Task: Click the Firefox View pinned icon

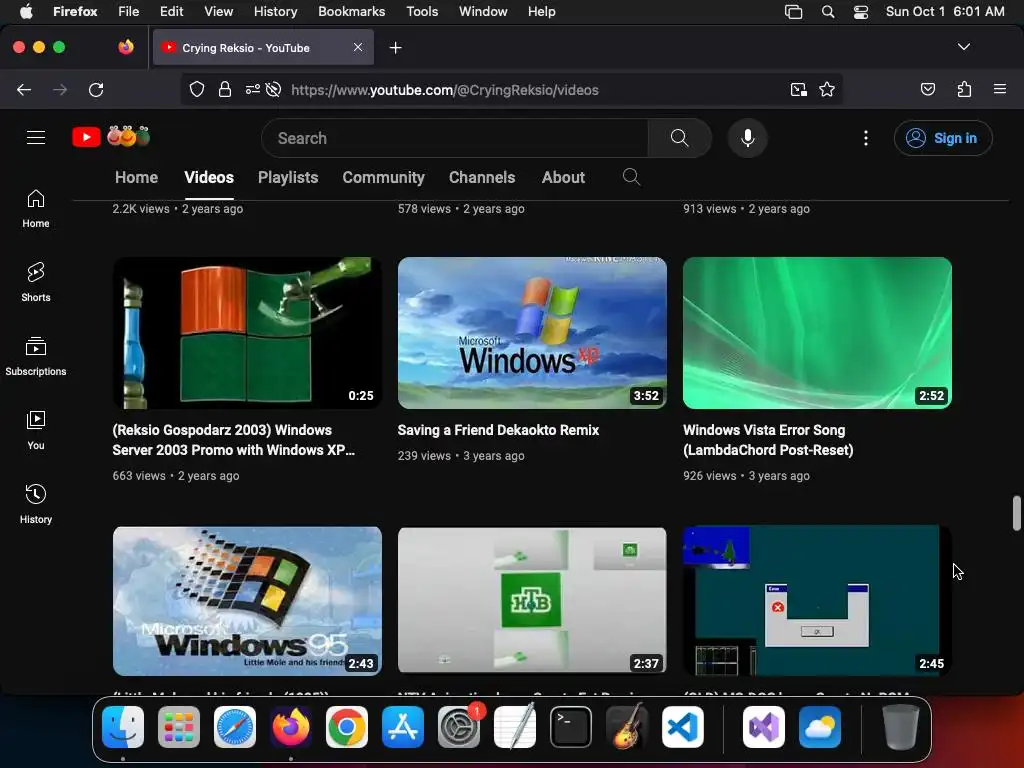Action: point(125,47)
